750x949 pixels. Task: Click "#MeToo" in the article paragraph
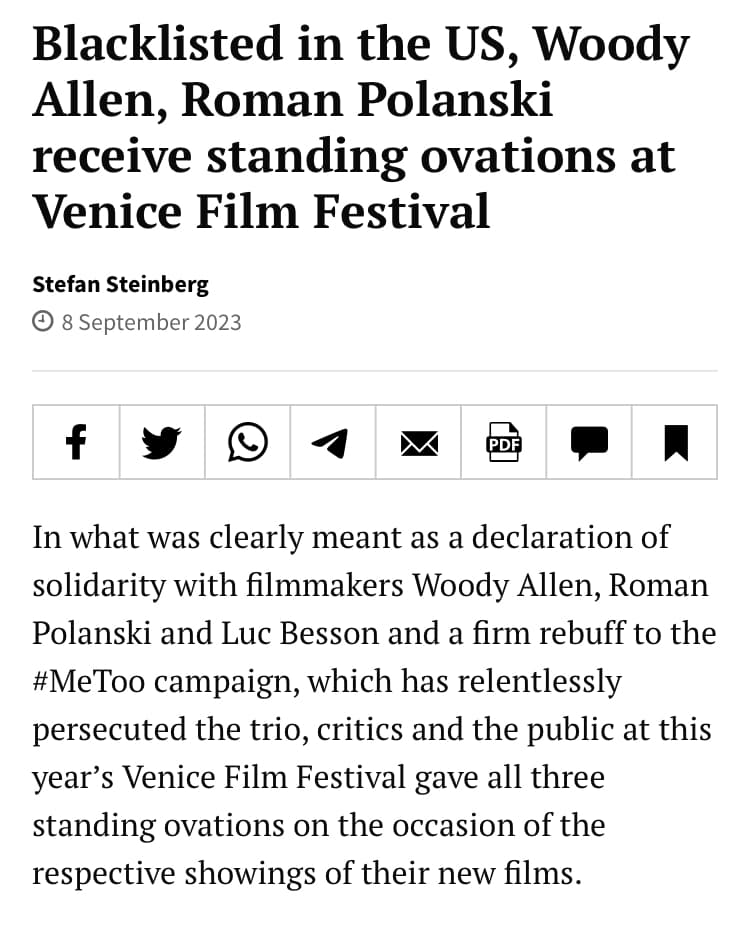click(x=89, y=681)
